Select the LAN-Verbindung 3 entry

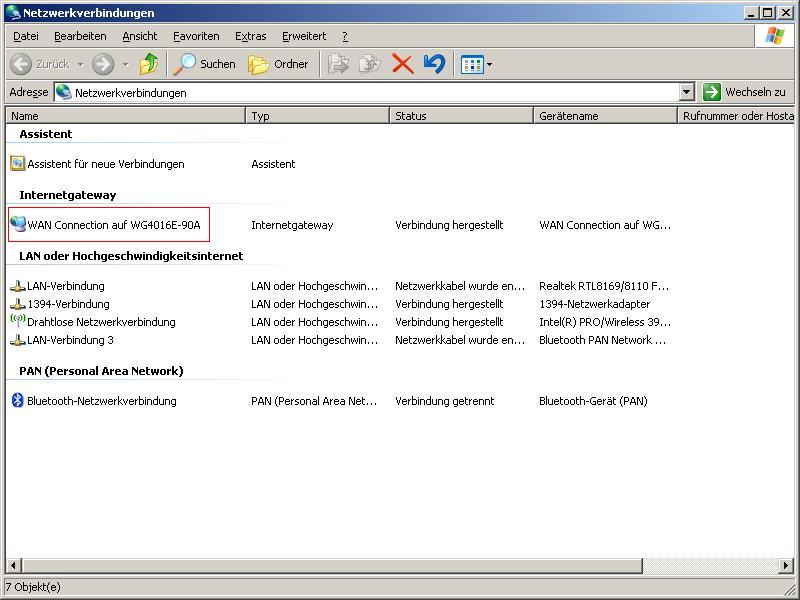coord(70,340)
